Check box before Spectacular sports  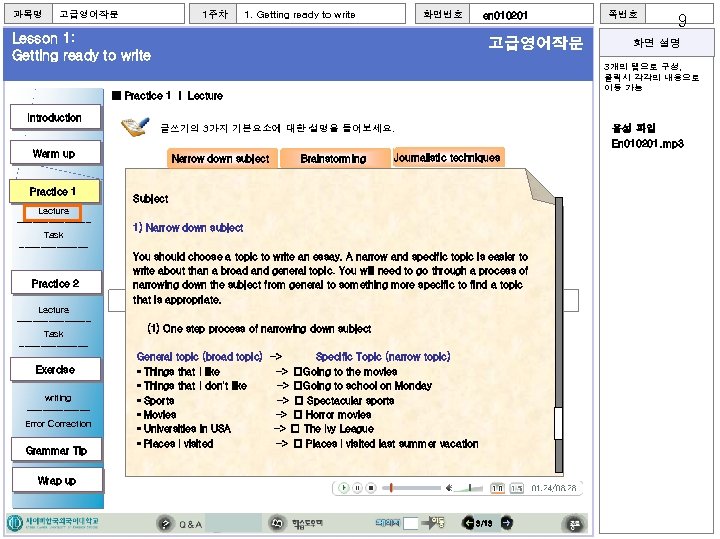click(298, 400)
